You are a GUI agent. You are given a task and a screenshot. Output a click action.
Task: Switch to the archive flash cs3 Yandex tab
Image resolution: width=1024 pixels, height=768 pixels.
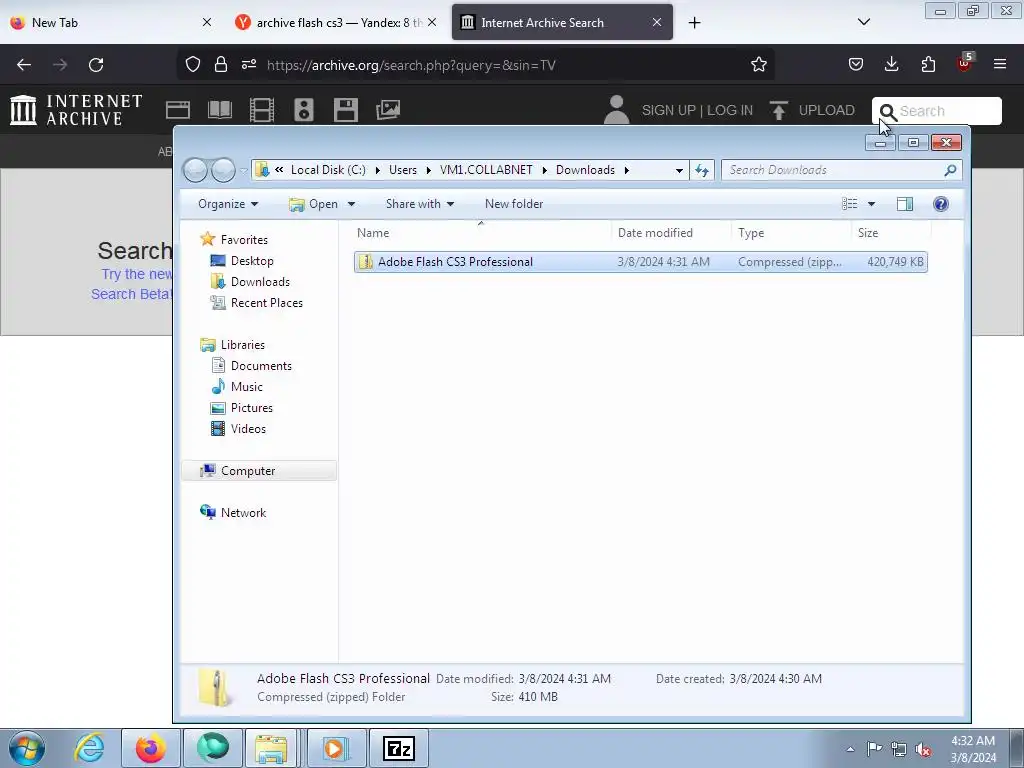click(336, 23)
